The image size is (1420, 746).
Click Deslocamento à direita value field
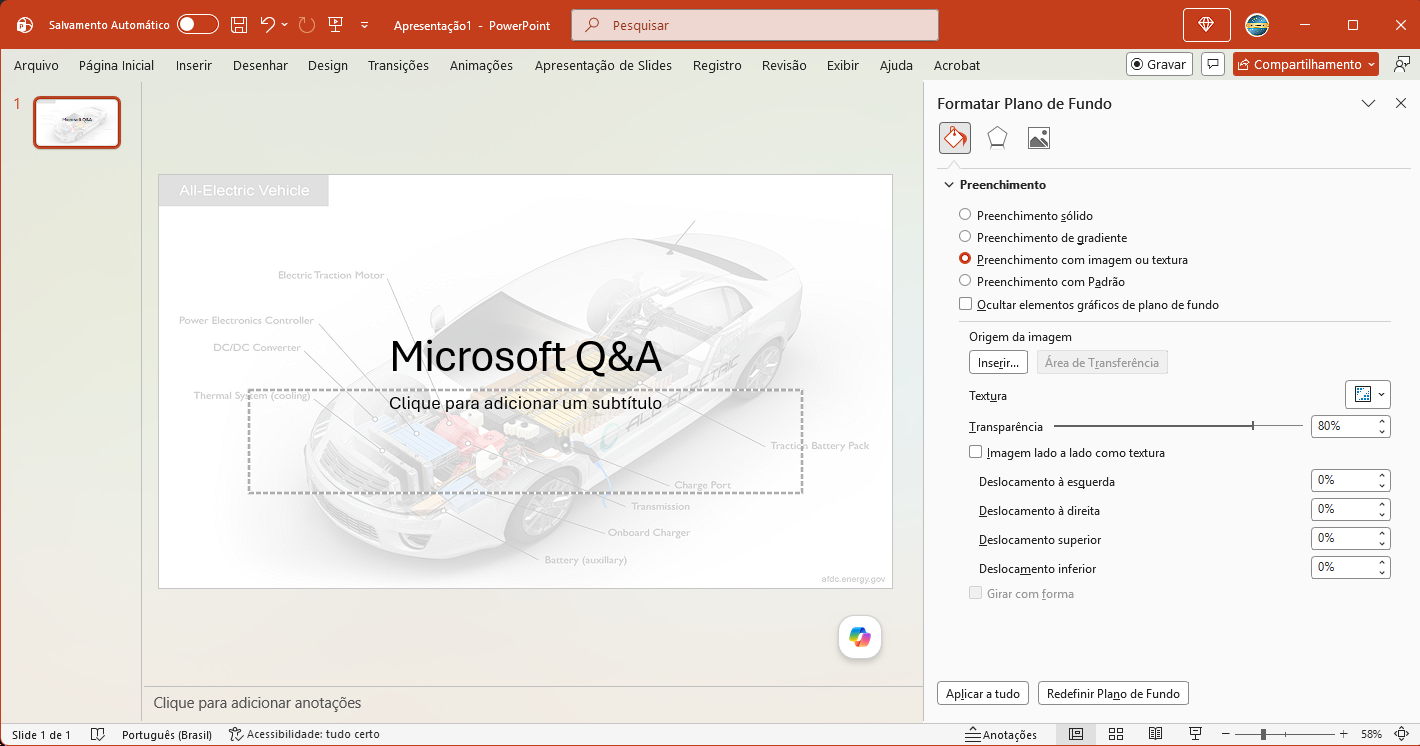(1342, 509)
